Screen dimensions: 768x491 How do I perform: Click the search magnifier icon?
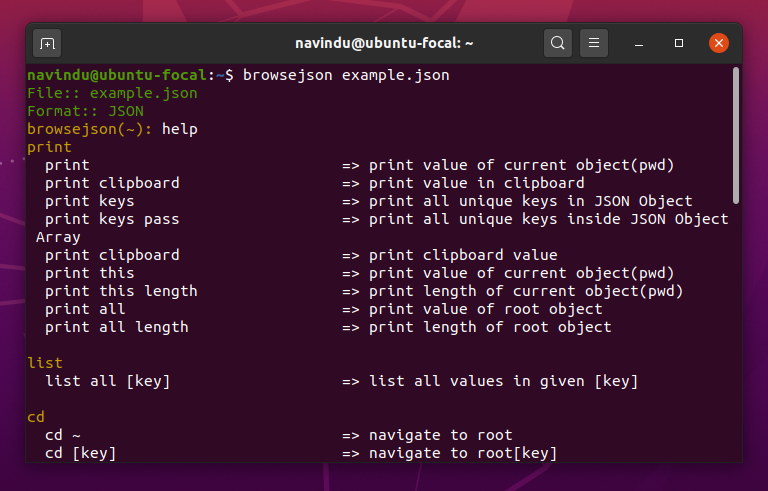click(x=557, y=43)
